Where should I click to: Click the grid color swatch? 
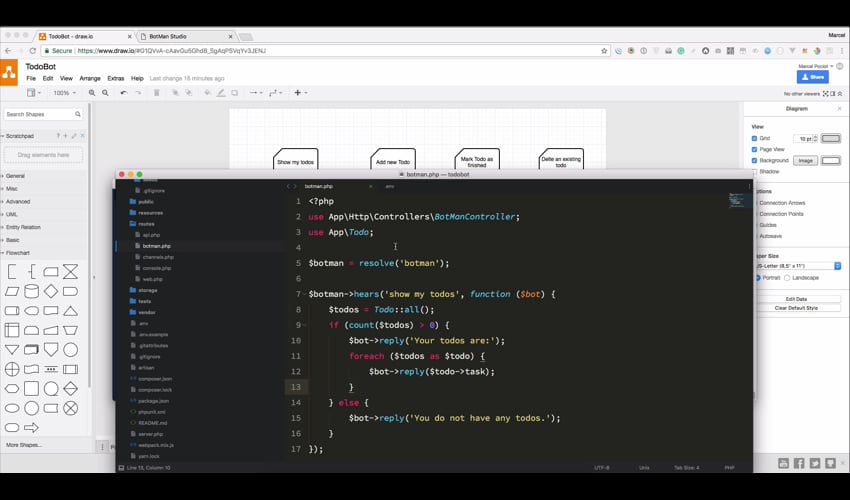pos(830,139)
